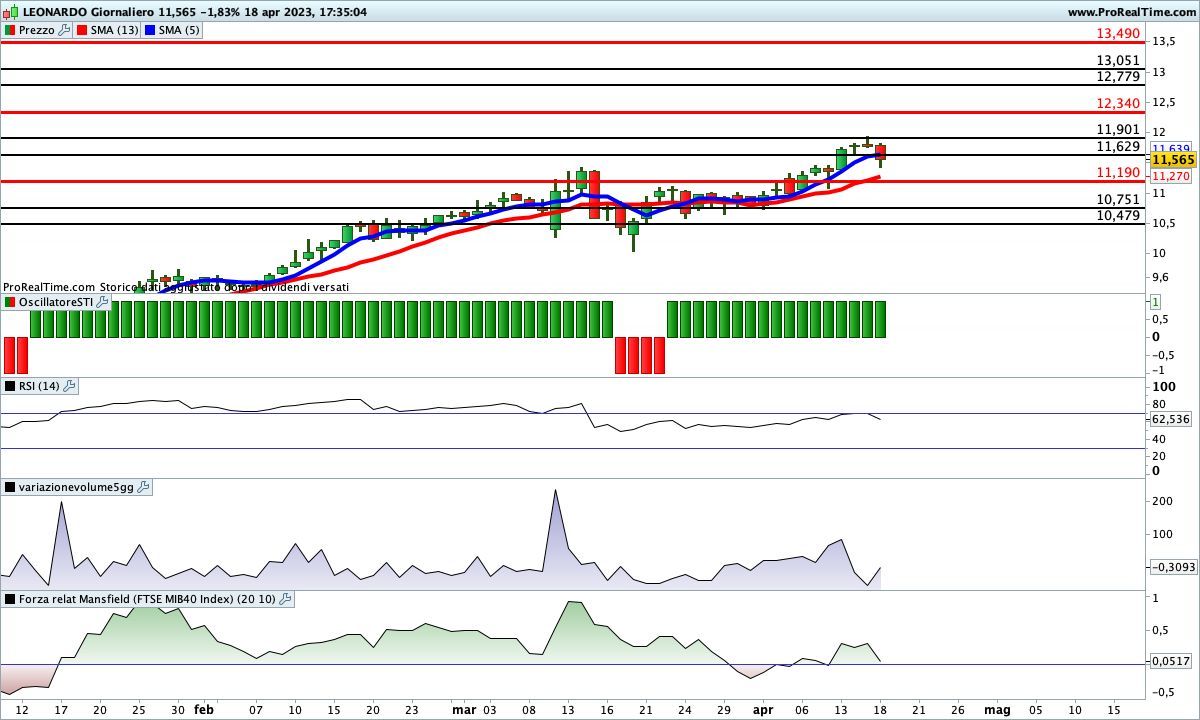Click the RSI value tag 62,536
This screenshot has width=1200, height=720.
point(1171,419)
